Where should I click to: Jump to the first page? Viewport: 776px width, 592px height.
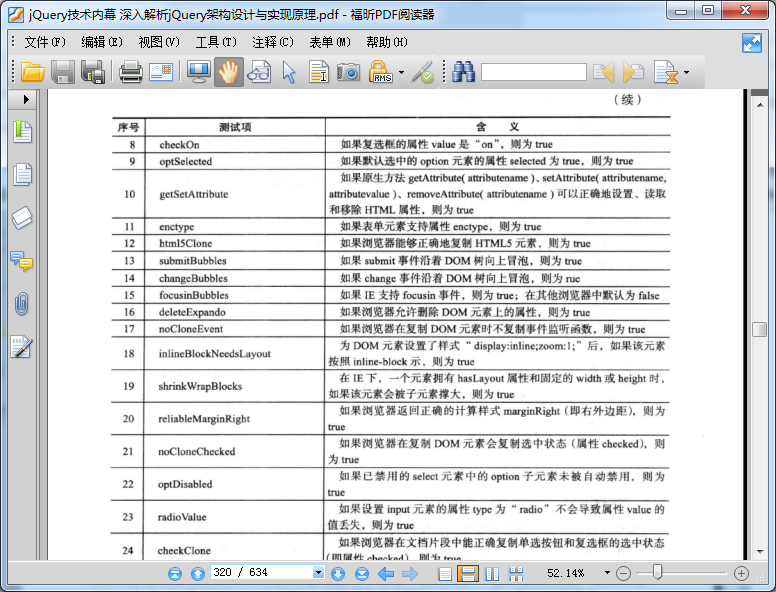(175, 574)
